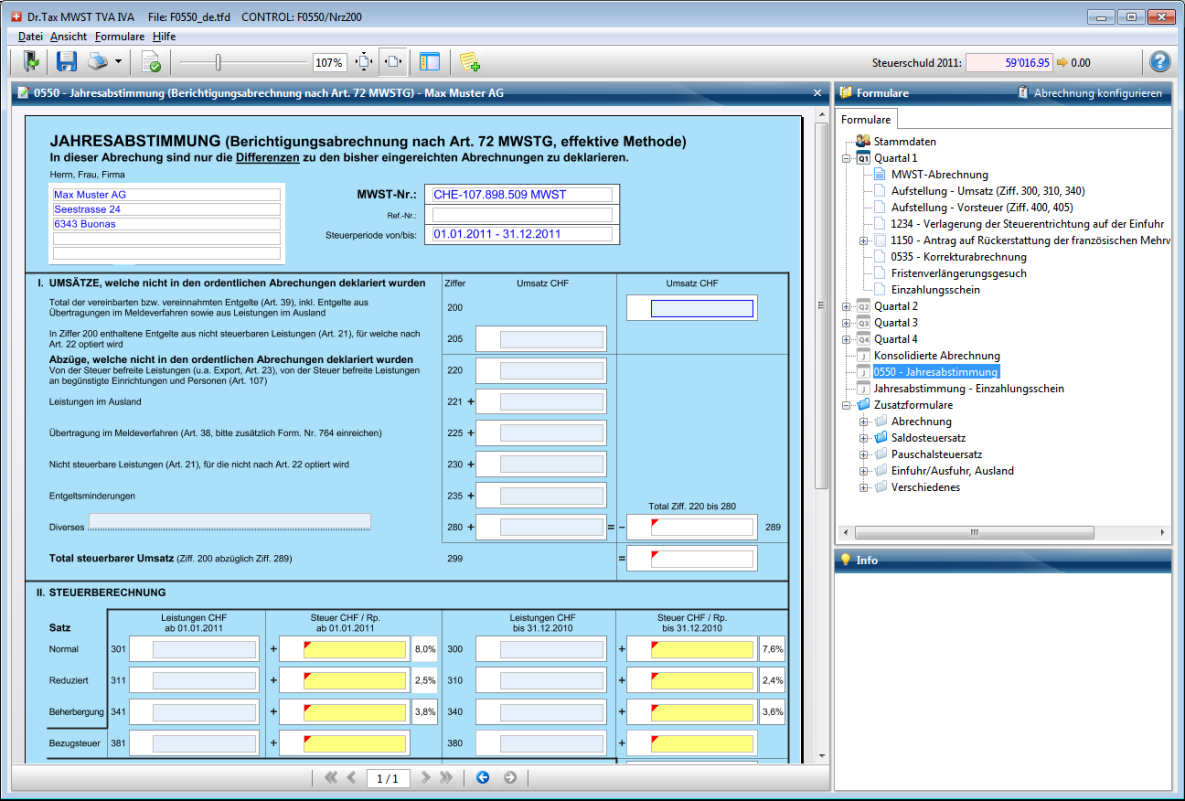Open Konsolidierte Abrechnung
1185x801 pixels.
pyautogui.click(x=937, y=356)
